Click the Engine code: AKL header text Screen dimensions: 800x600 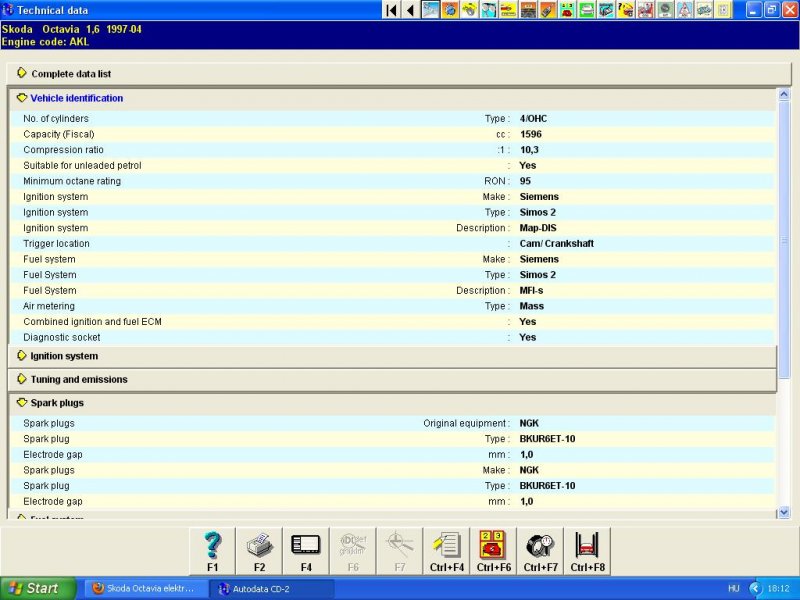45,42
